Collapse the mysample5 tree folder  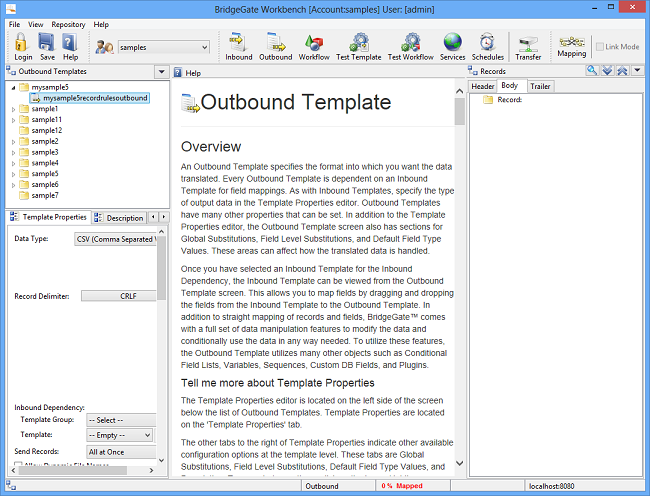coord(13,87)
